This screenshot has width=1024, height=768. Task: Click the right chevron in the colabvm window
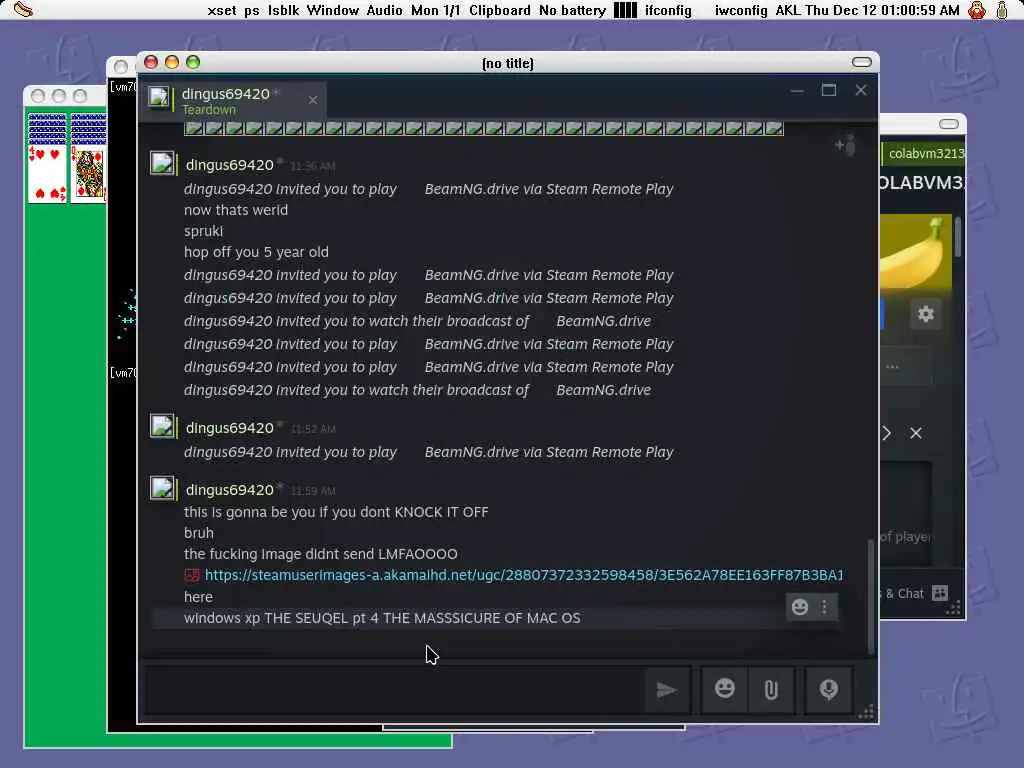(x=886, y=433)
